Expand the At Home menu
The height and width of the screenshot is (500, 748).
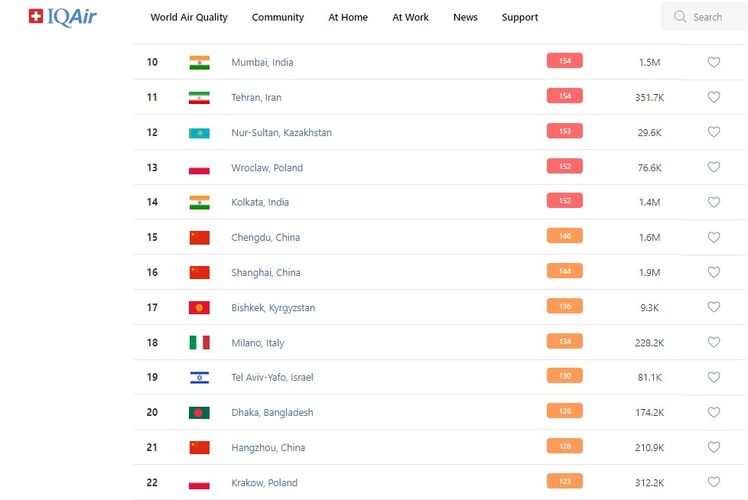[x=348, y=17]
